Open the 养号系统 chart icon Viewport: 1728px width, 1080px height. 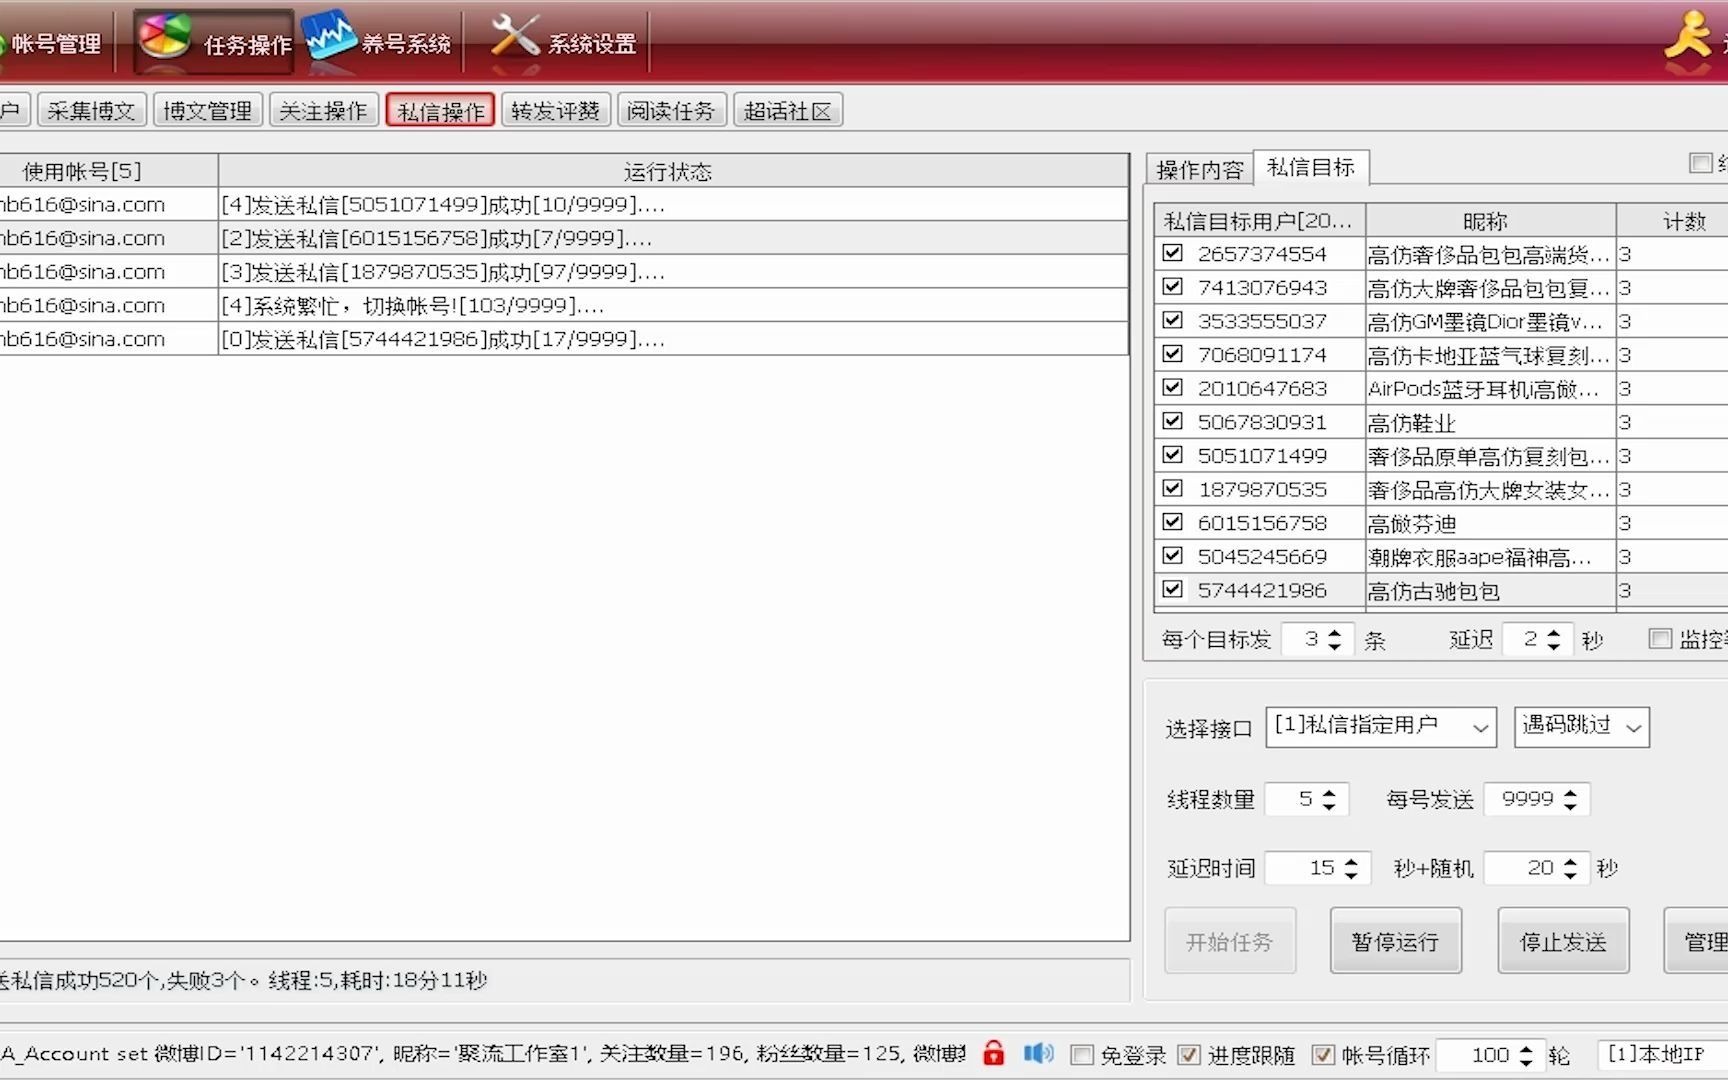330,38
